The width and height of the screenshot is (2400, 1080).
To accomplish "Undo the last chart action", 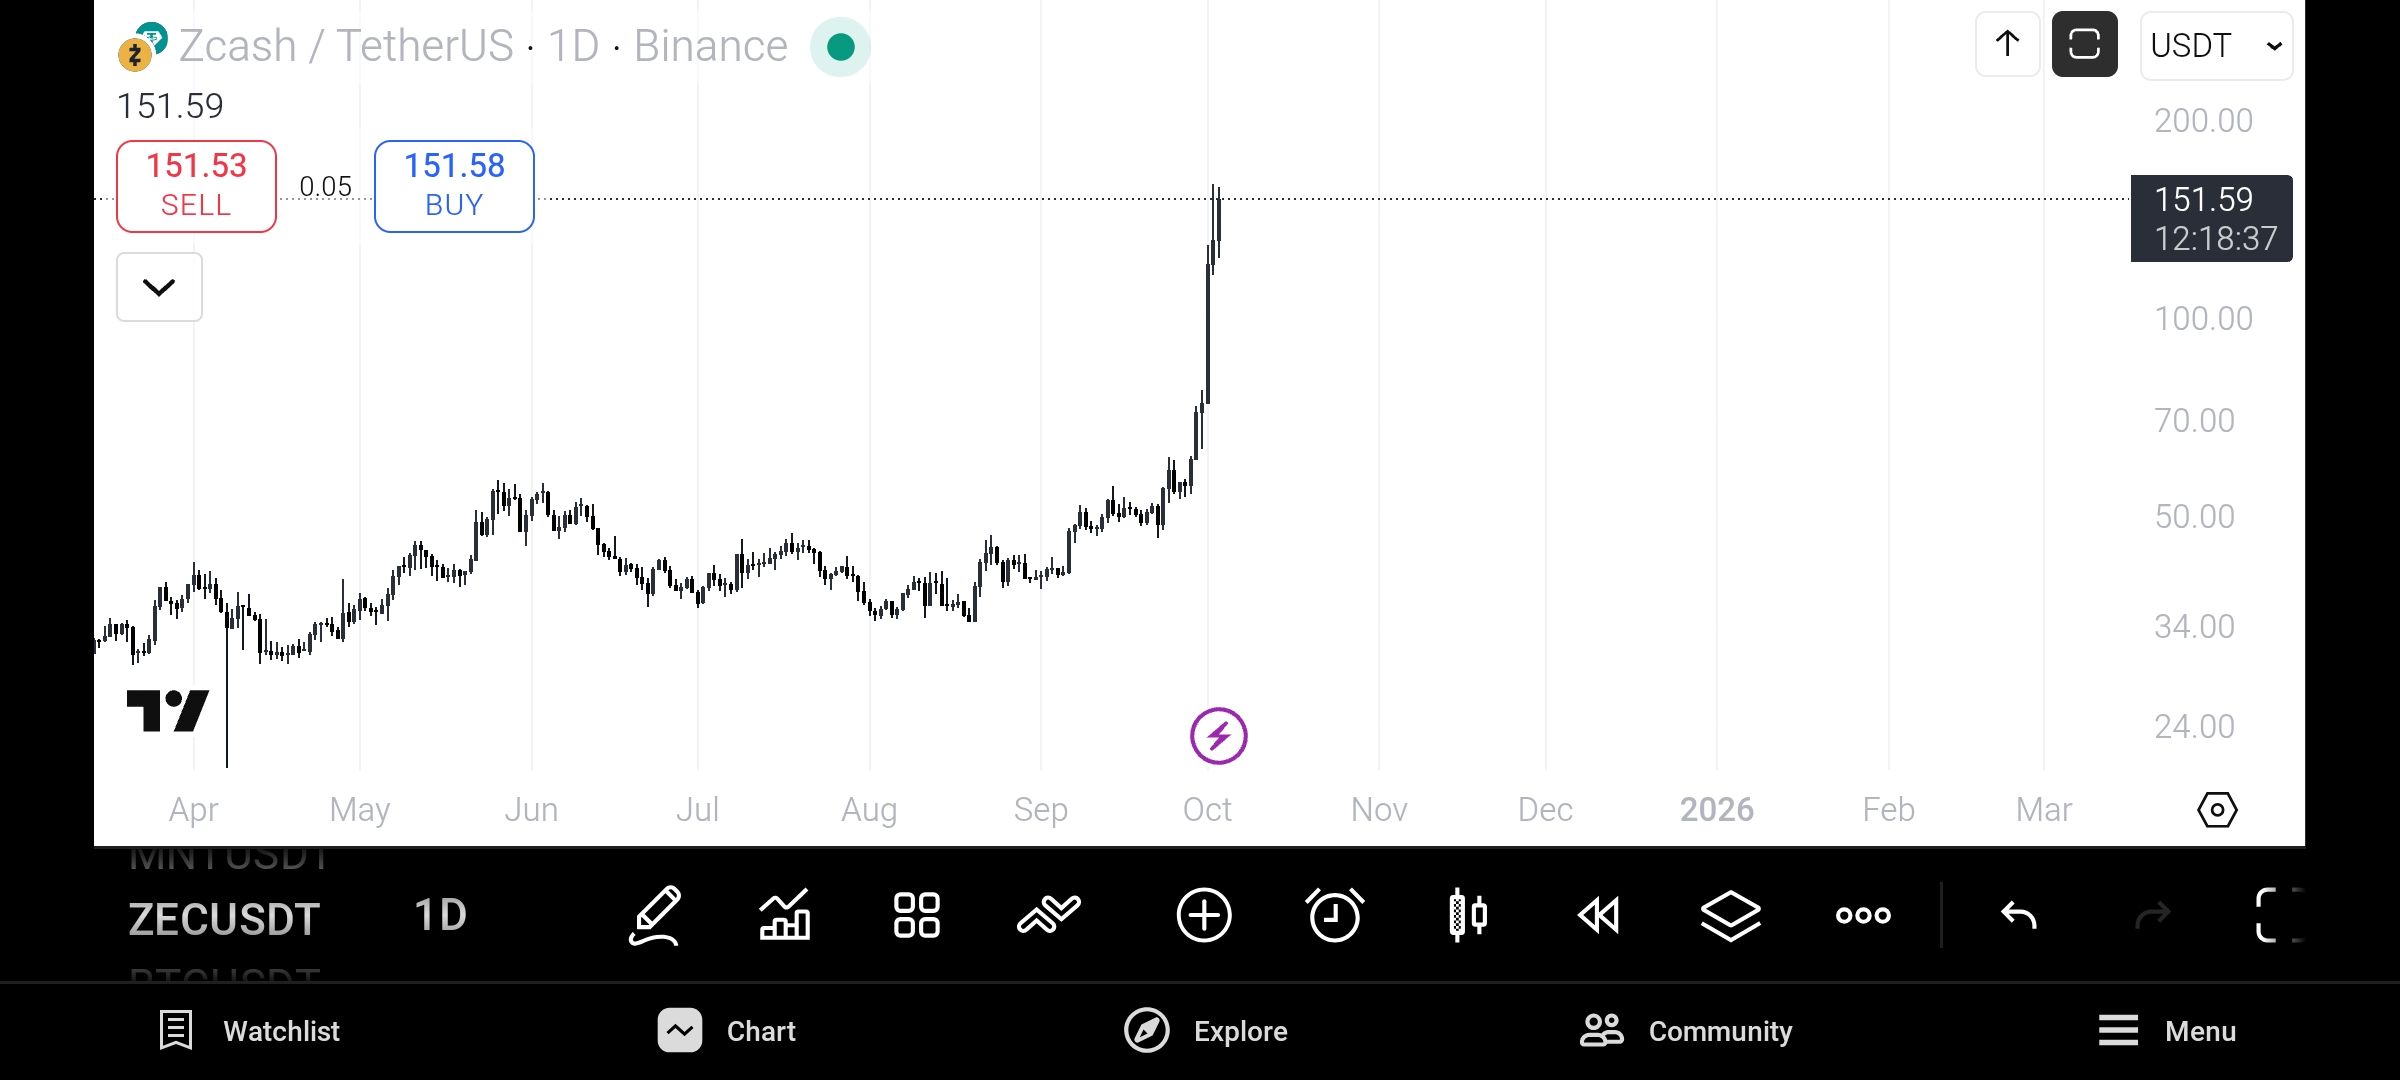I will point(2018,915).
